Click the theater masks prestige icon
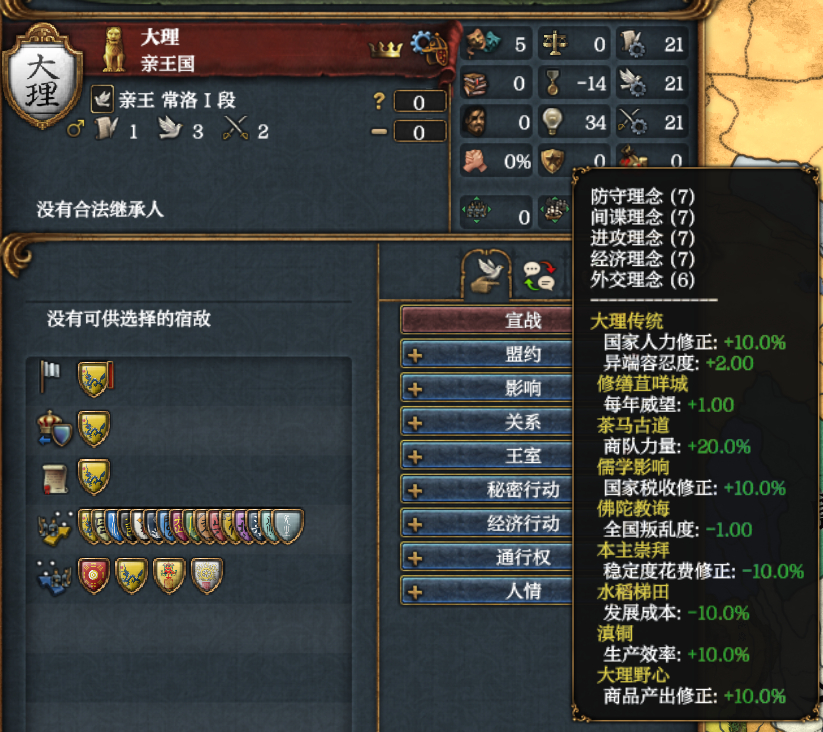Image resolution: width=823 pixels, height=732 pixels. (x=481, y=44)
